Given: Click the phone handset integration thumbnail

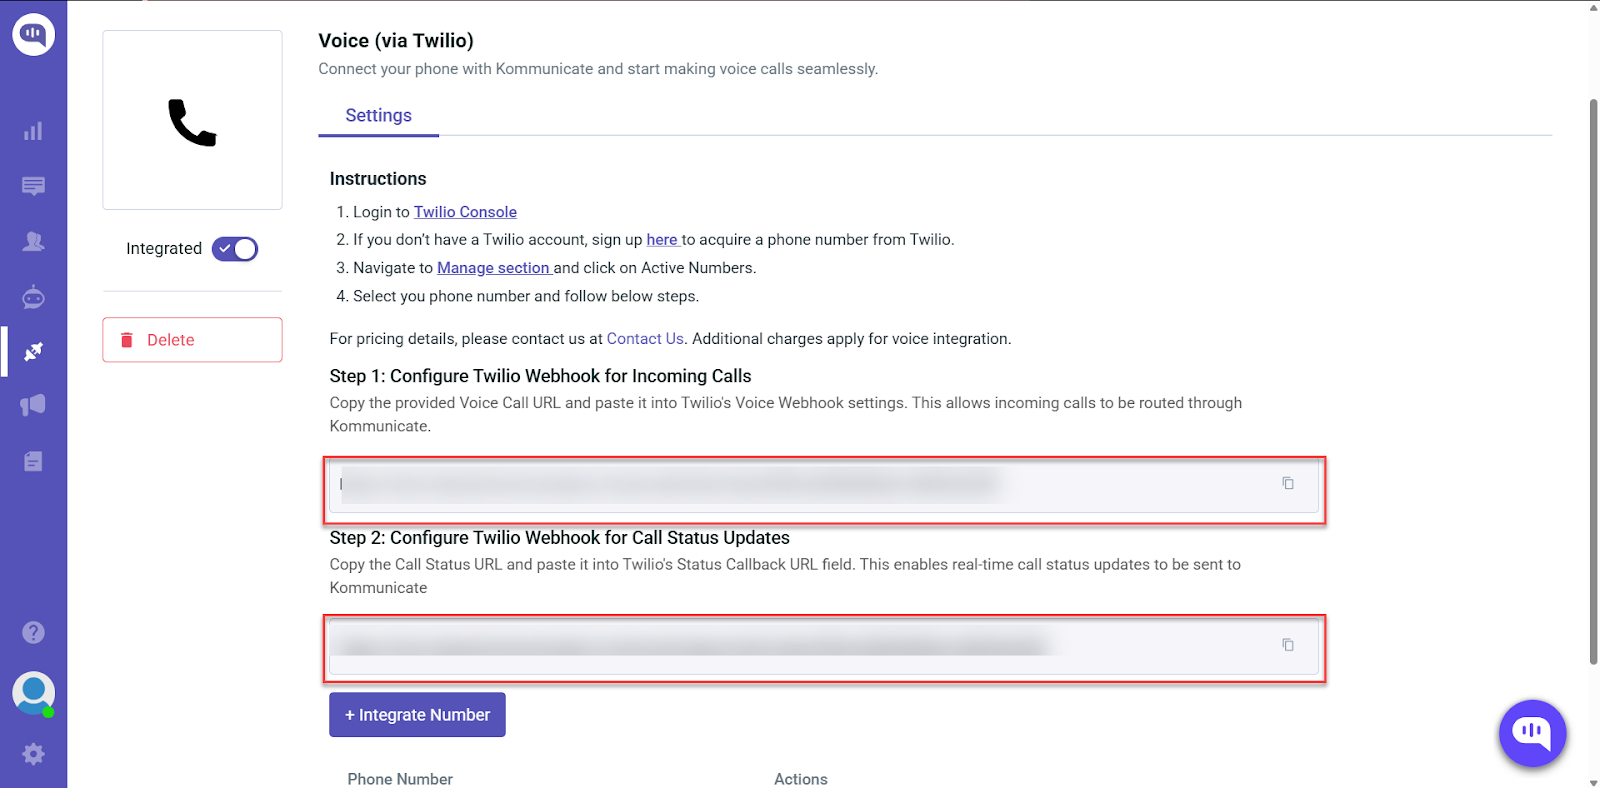Looking at the screenshot, I should pos(192,121).
